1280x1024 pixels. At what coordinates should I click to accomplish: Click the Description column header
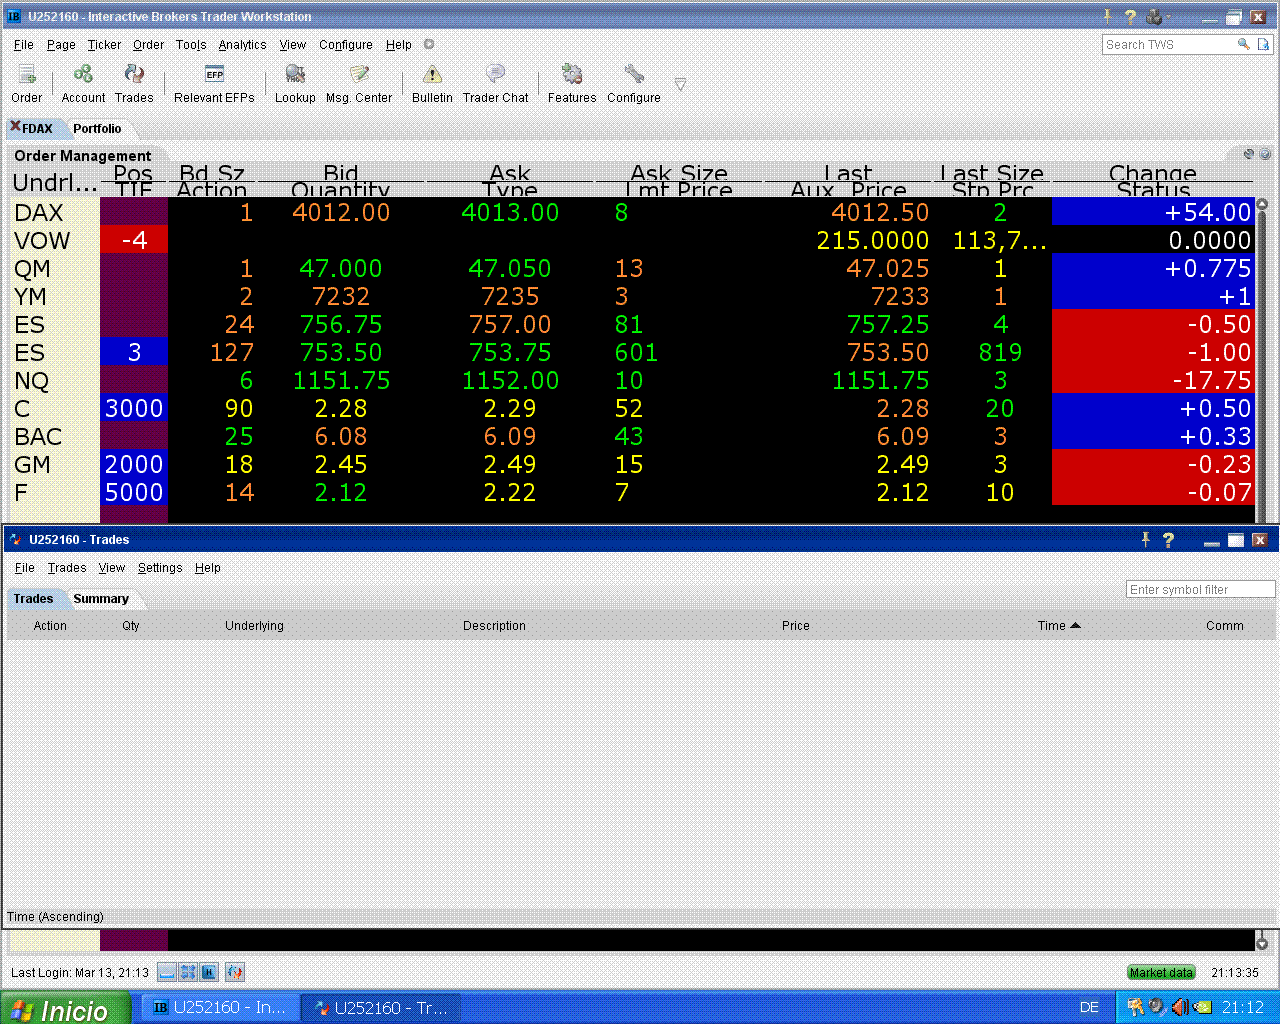click(x=494, y=626)
